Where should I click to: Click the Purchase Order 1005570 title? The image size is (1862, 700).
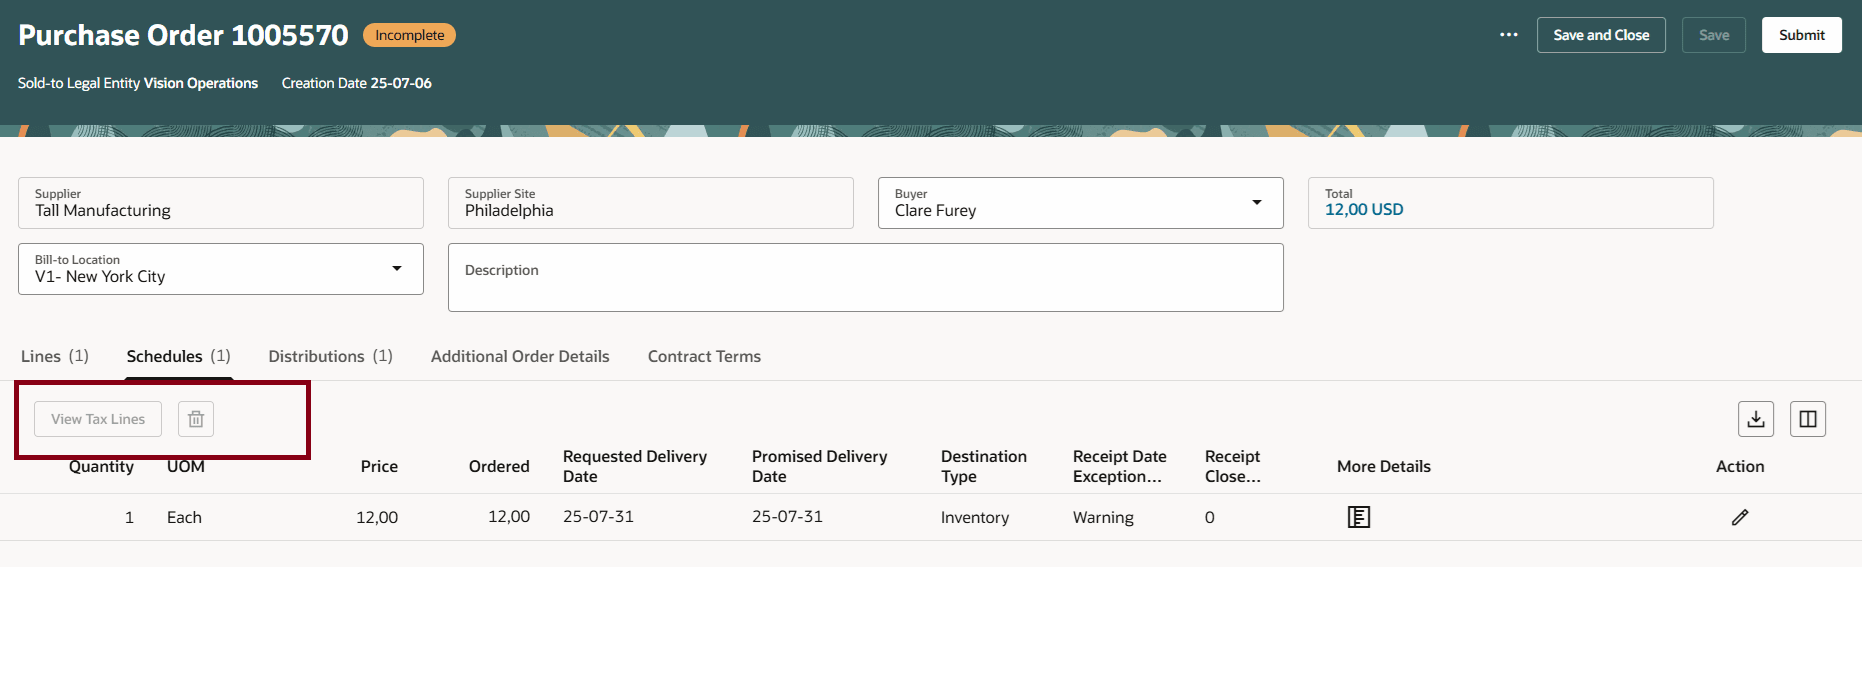[183, 35]
